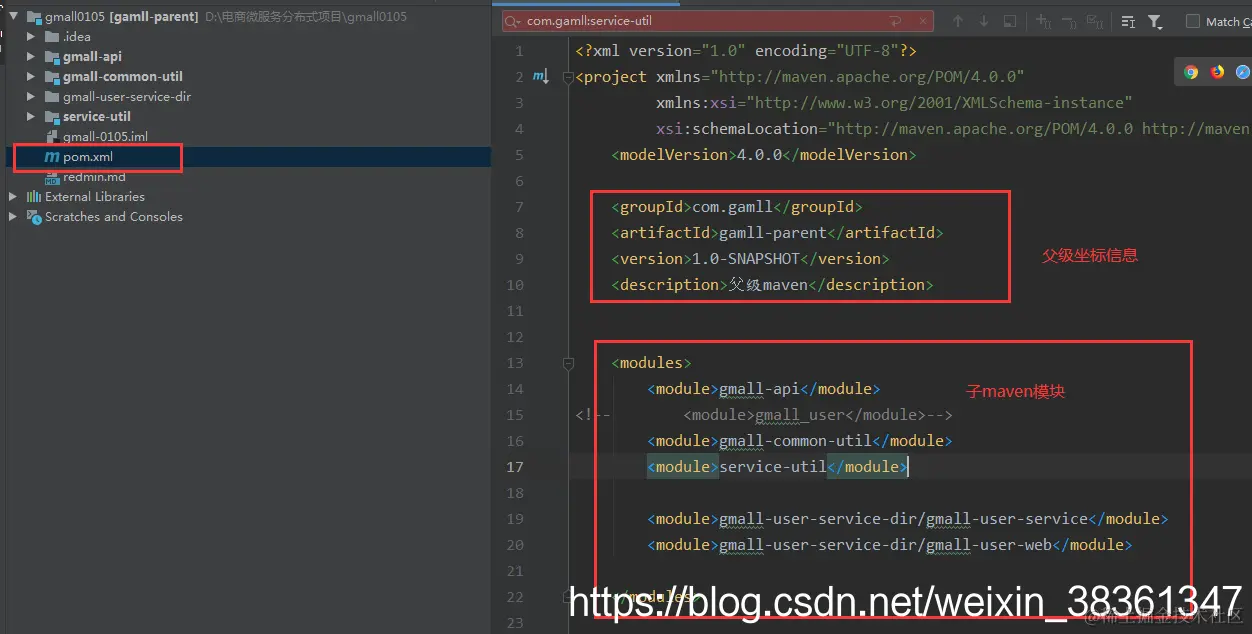Select the redmin.md file

(x=94, y=177)
